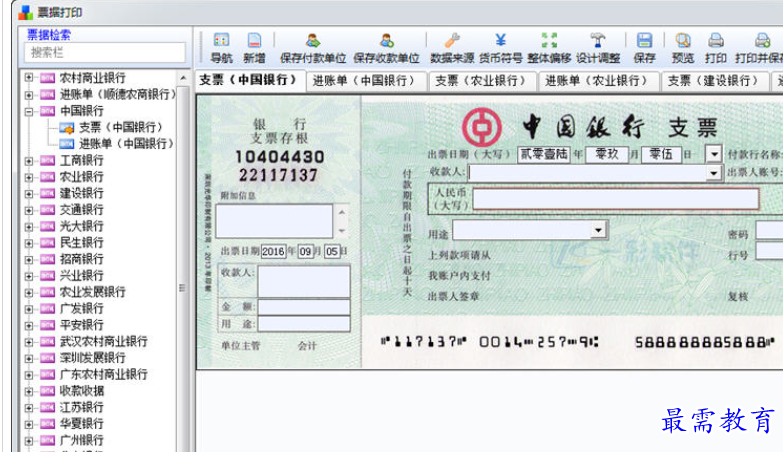Select 广东农村商业银行 tree row

coord(104,375)
